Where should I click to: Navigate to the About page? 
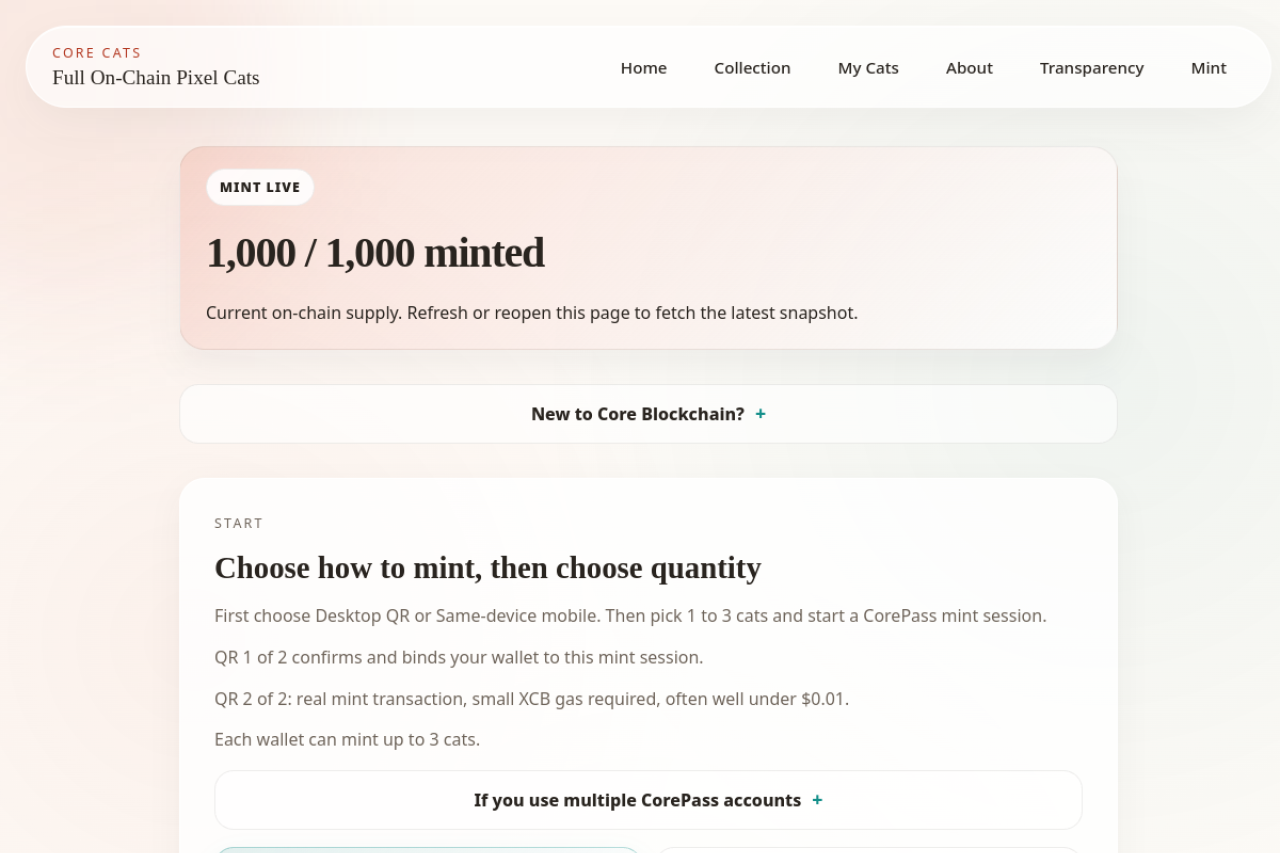969,68
